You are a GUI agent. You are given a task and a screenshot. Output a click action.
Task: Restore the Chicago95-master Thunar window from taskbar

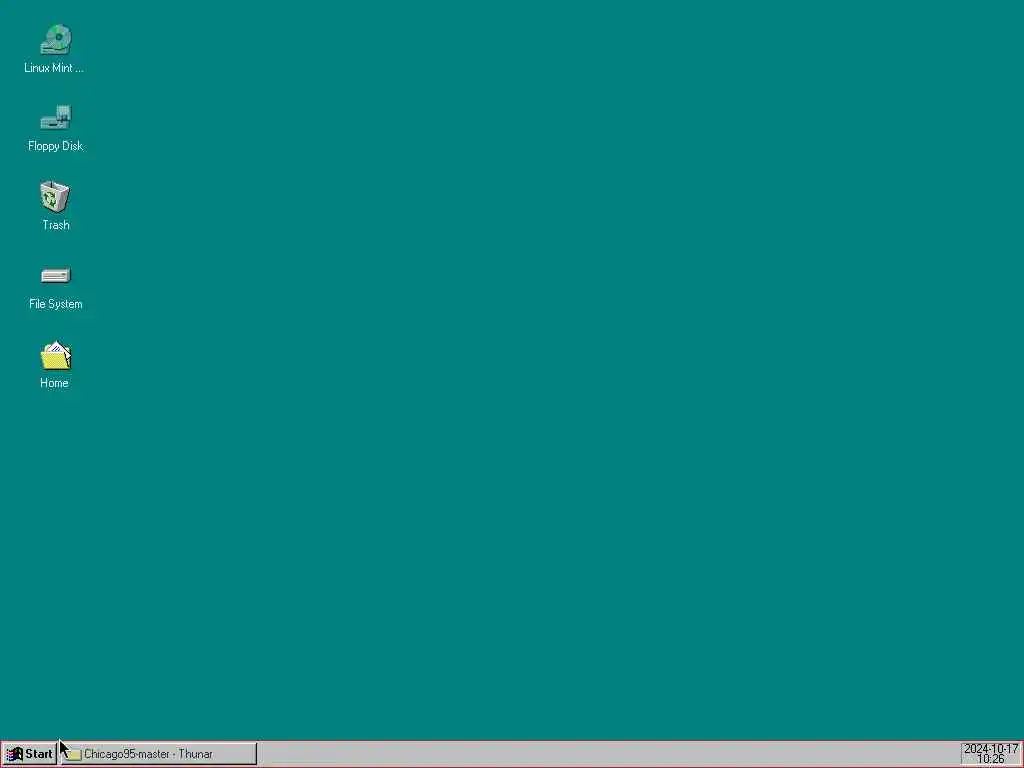pyautogui.click(x=159, y=754)
